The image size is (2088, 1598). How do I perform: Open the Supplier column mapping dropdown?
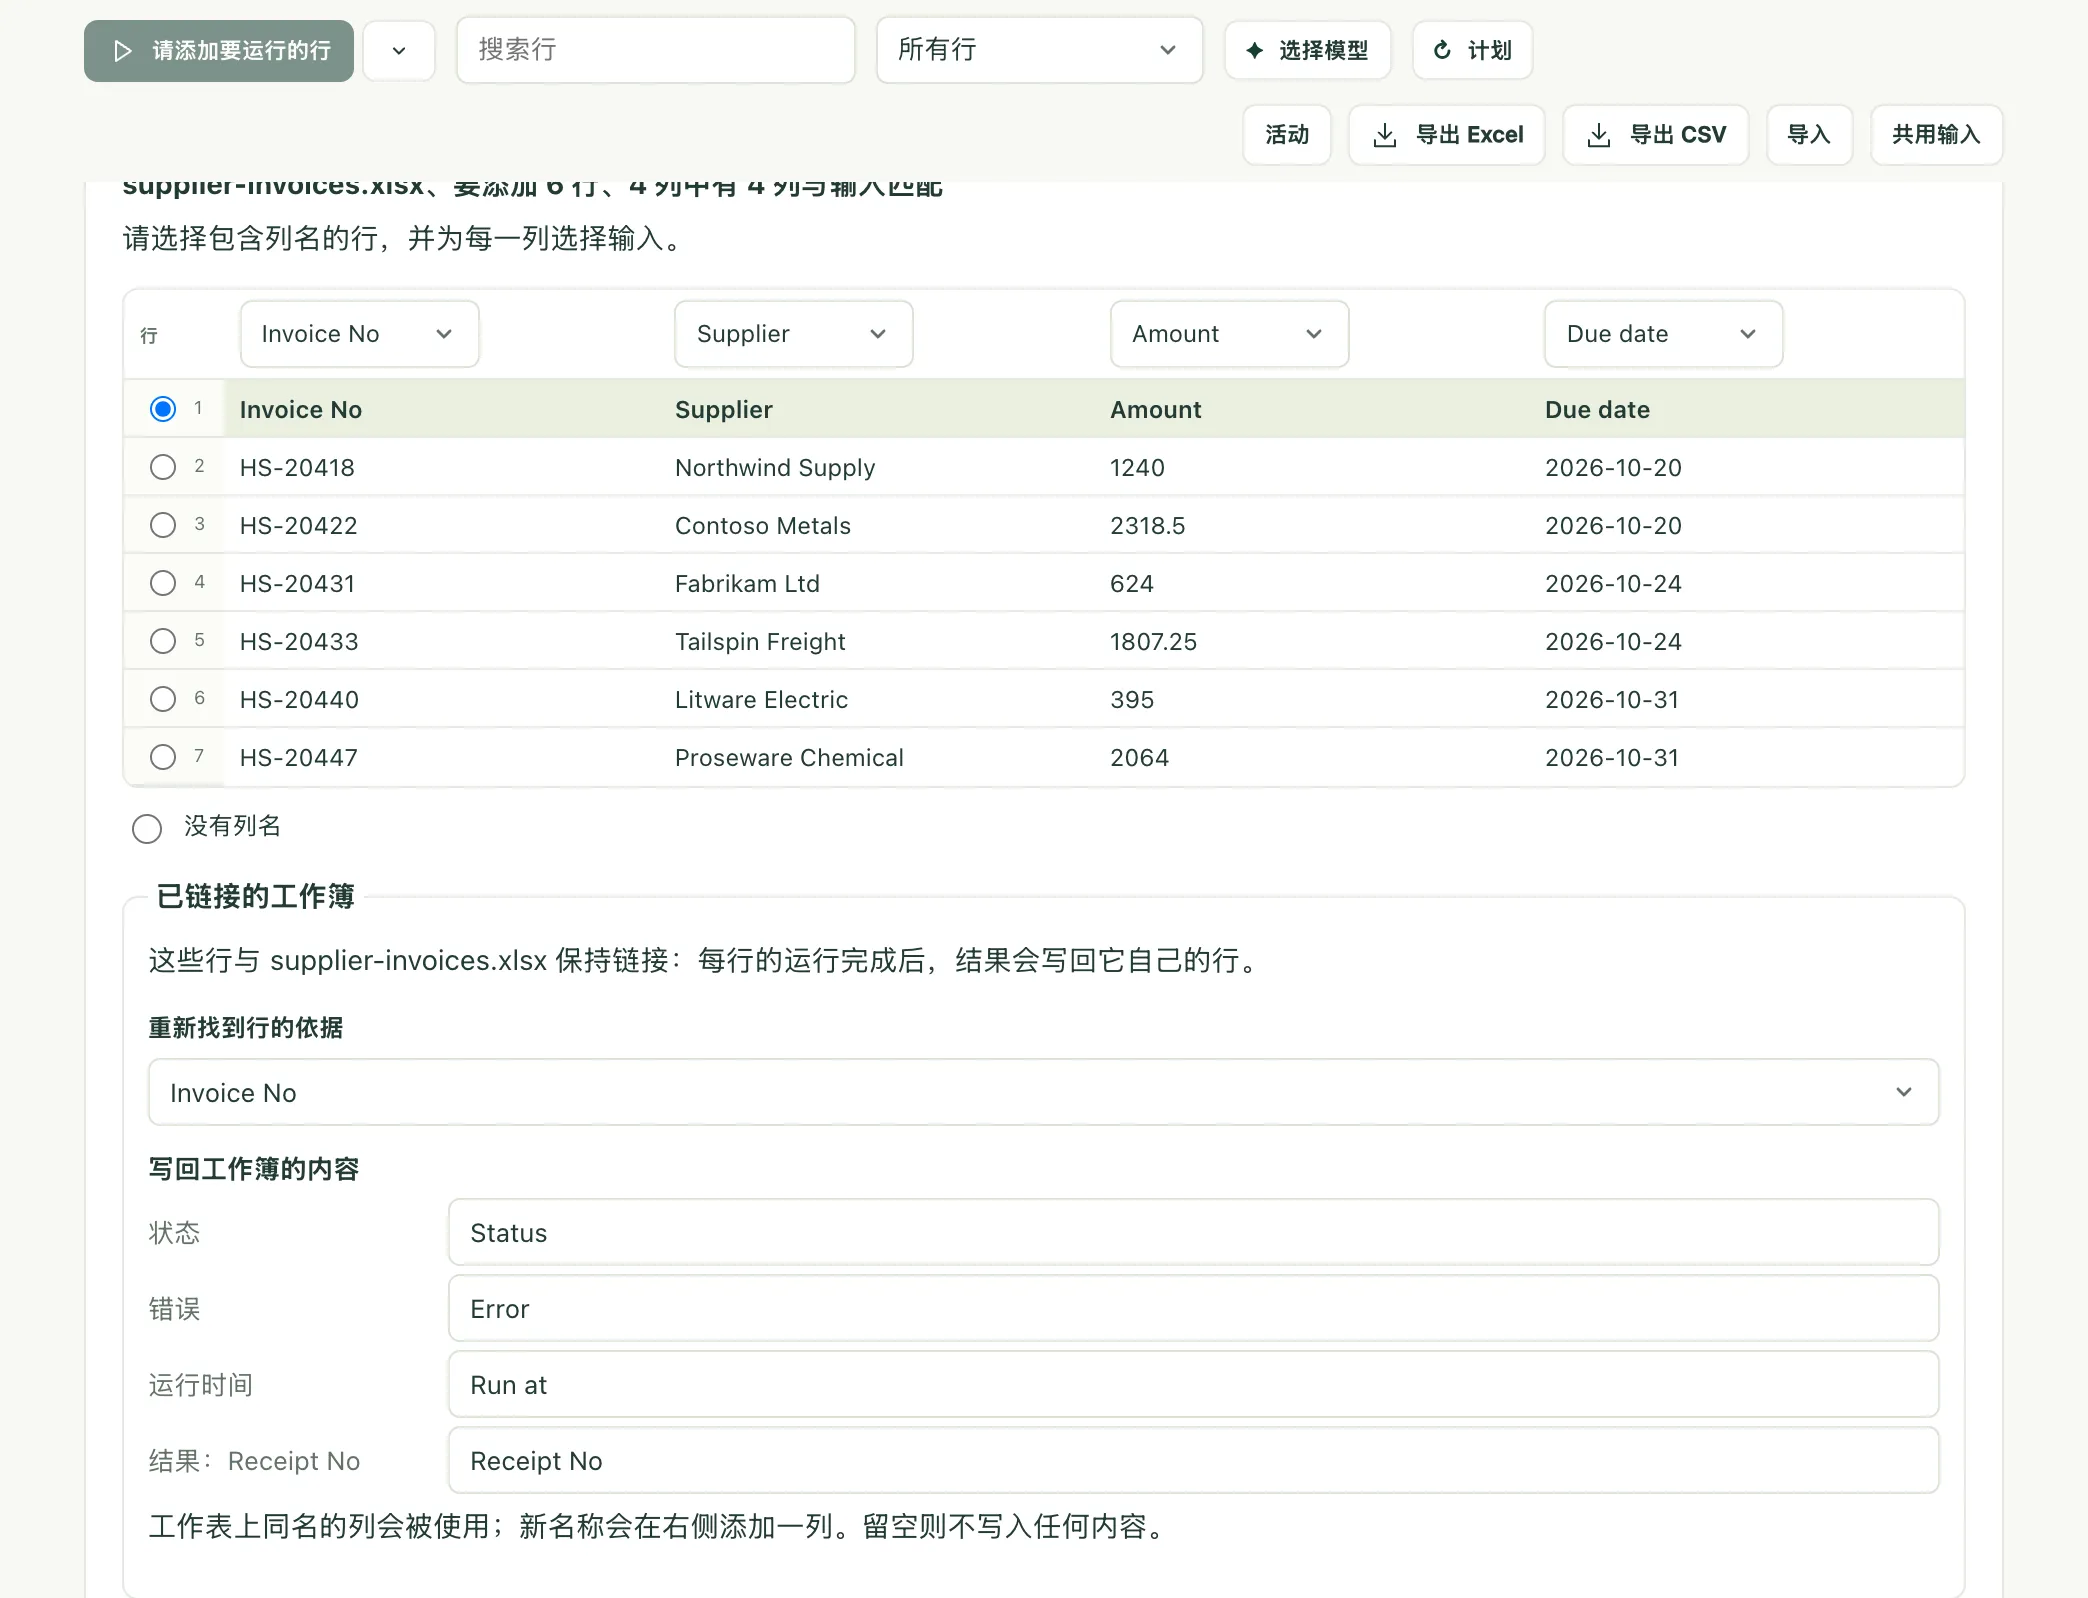793,334
